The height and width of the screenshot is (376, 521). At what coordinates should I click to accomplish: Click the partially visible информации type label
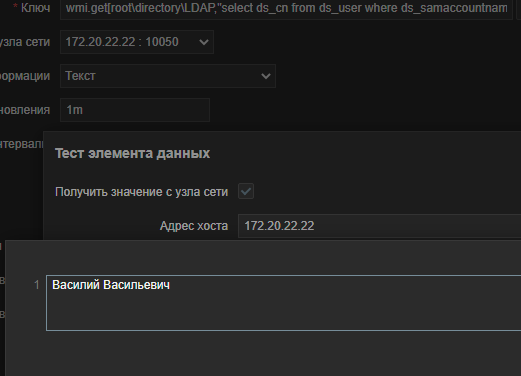(x=25, y=76)
